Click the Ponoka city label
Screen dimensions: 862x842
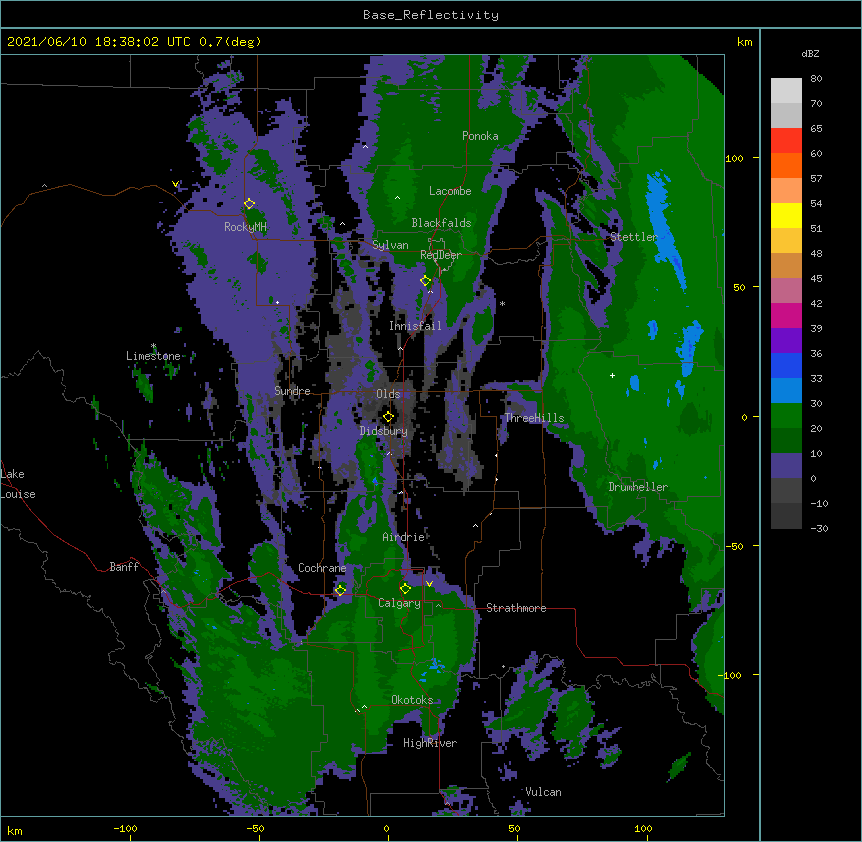[480, 136]
